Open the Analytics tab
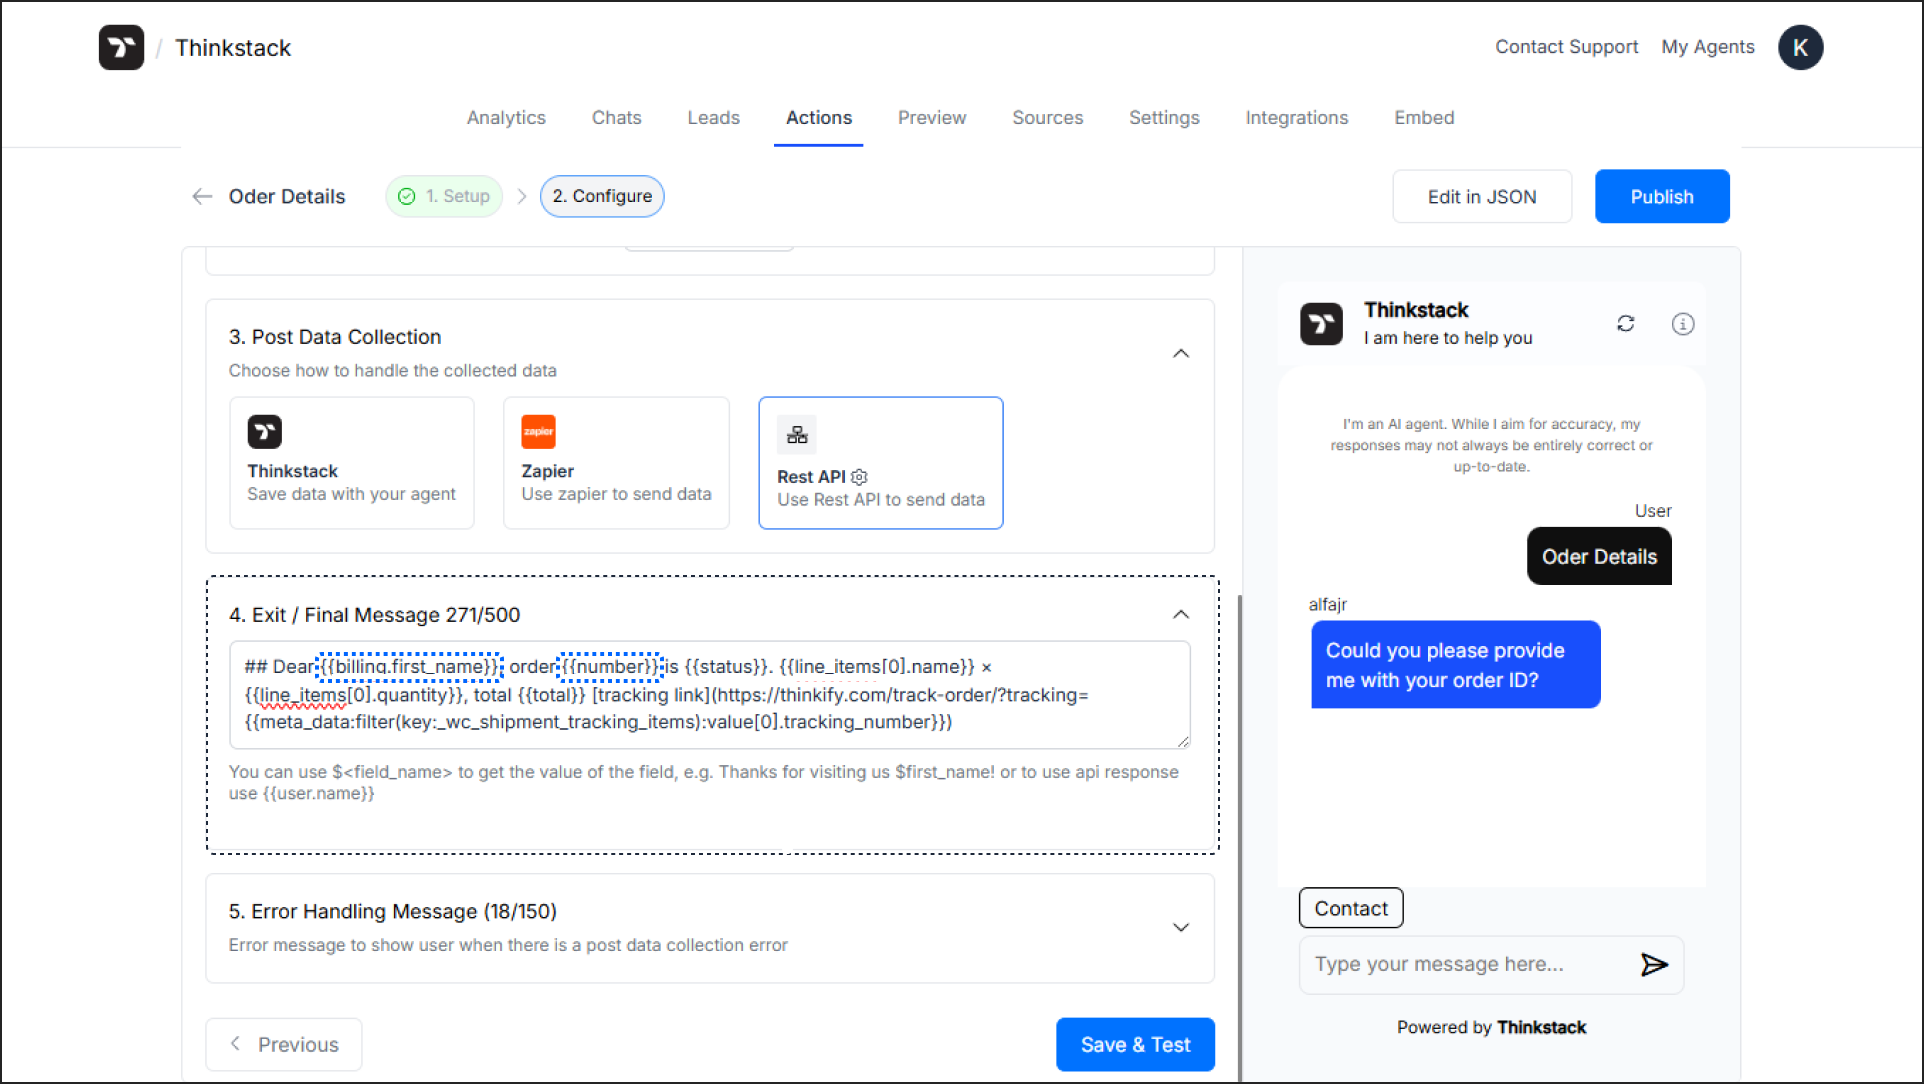 coord(506,118)
